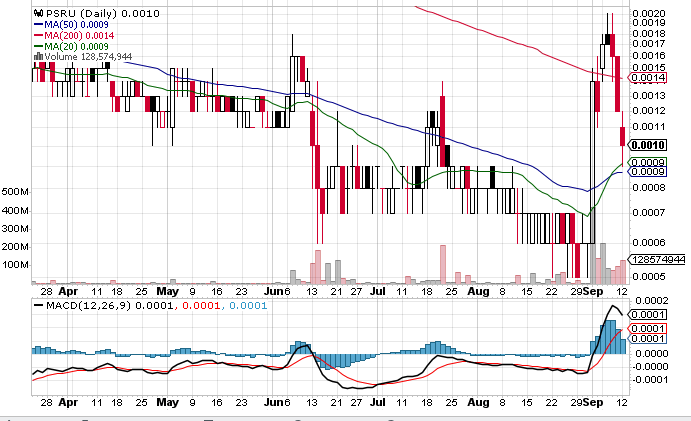Click the 0.0000 label on MACD axis
Image resolution: width=691 pixels, height=421 pixels.
tap(652, 354)
